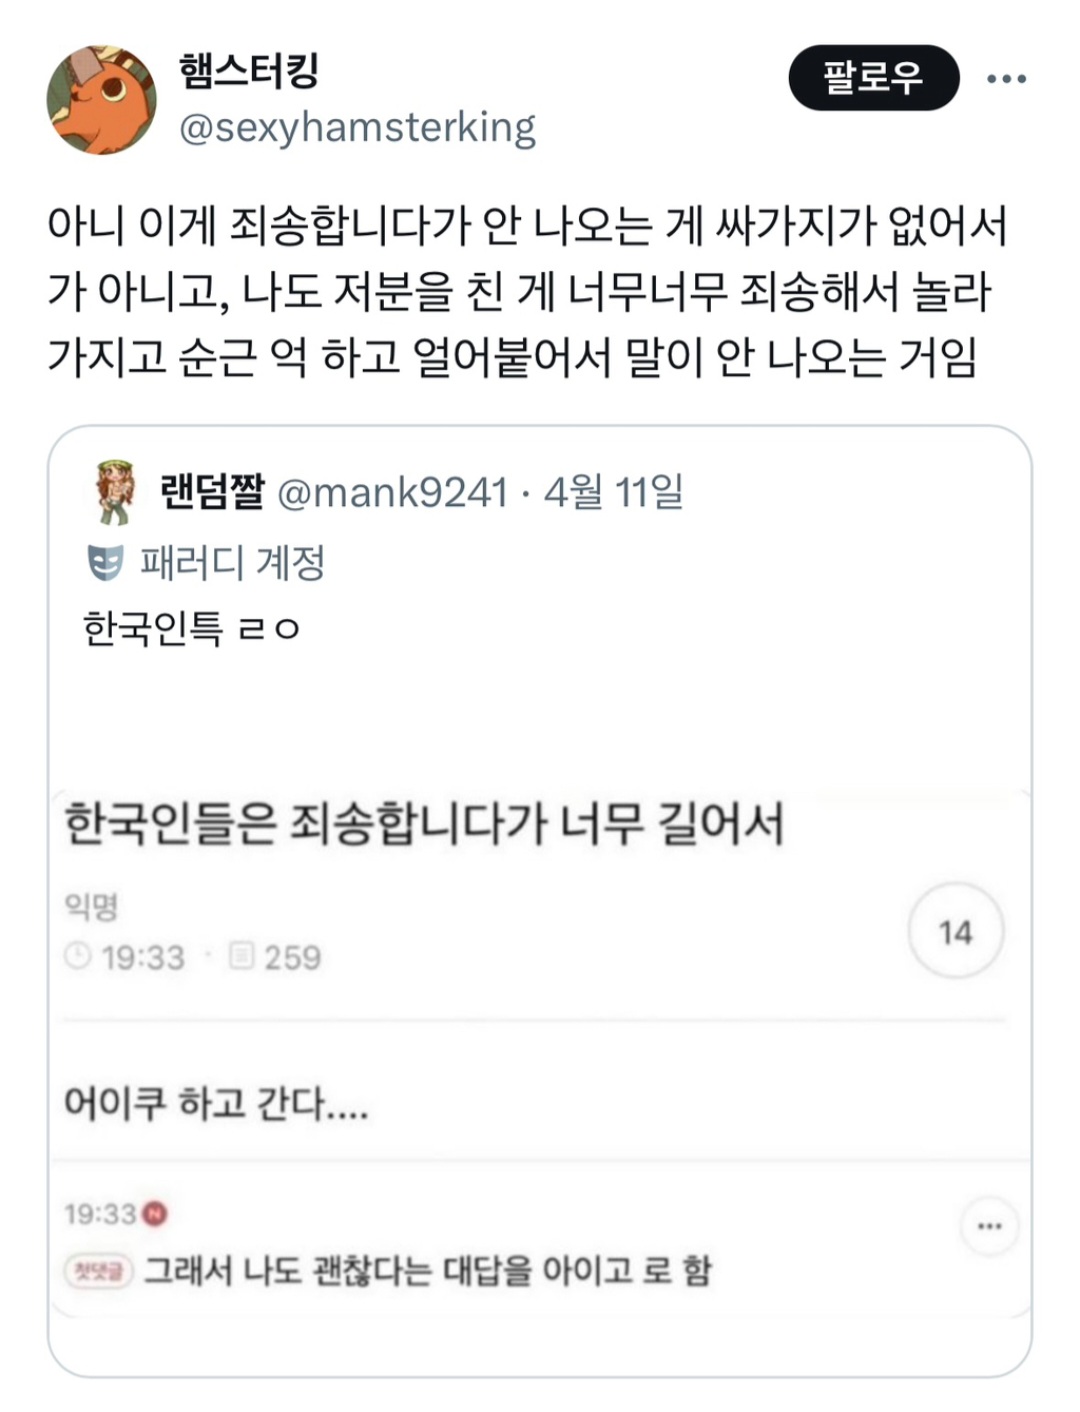1080x1412 pixels.
Task: Click the parody mask icon
Action: point(105,563)
